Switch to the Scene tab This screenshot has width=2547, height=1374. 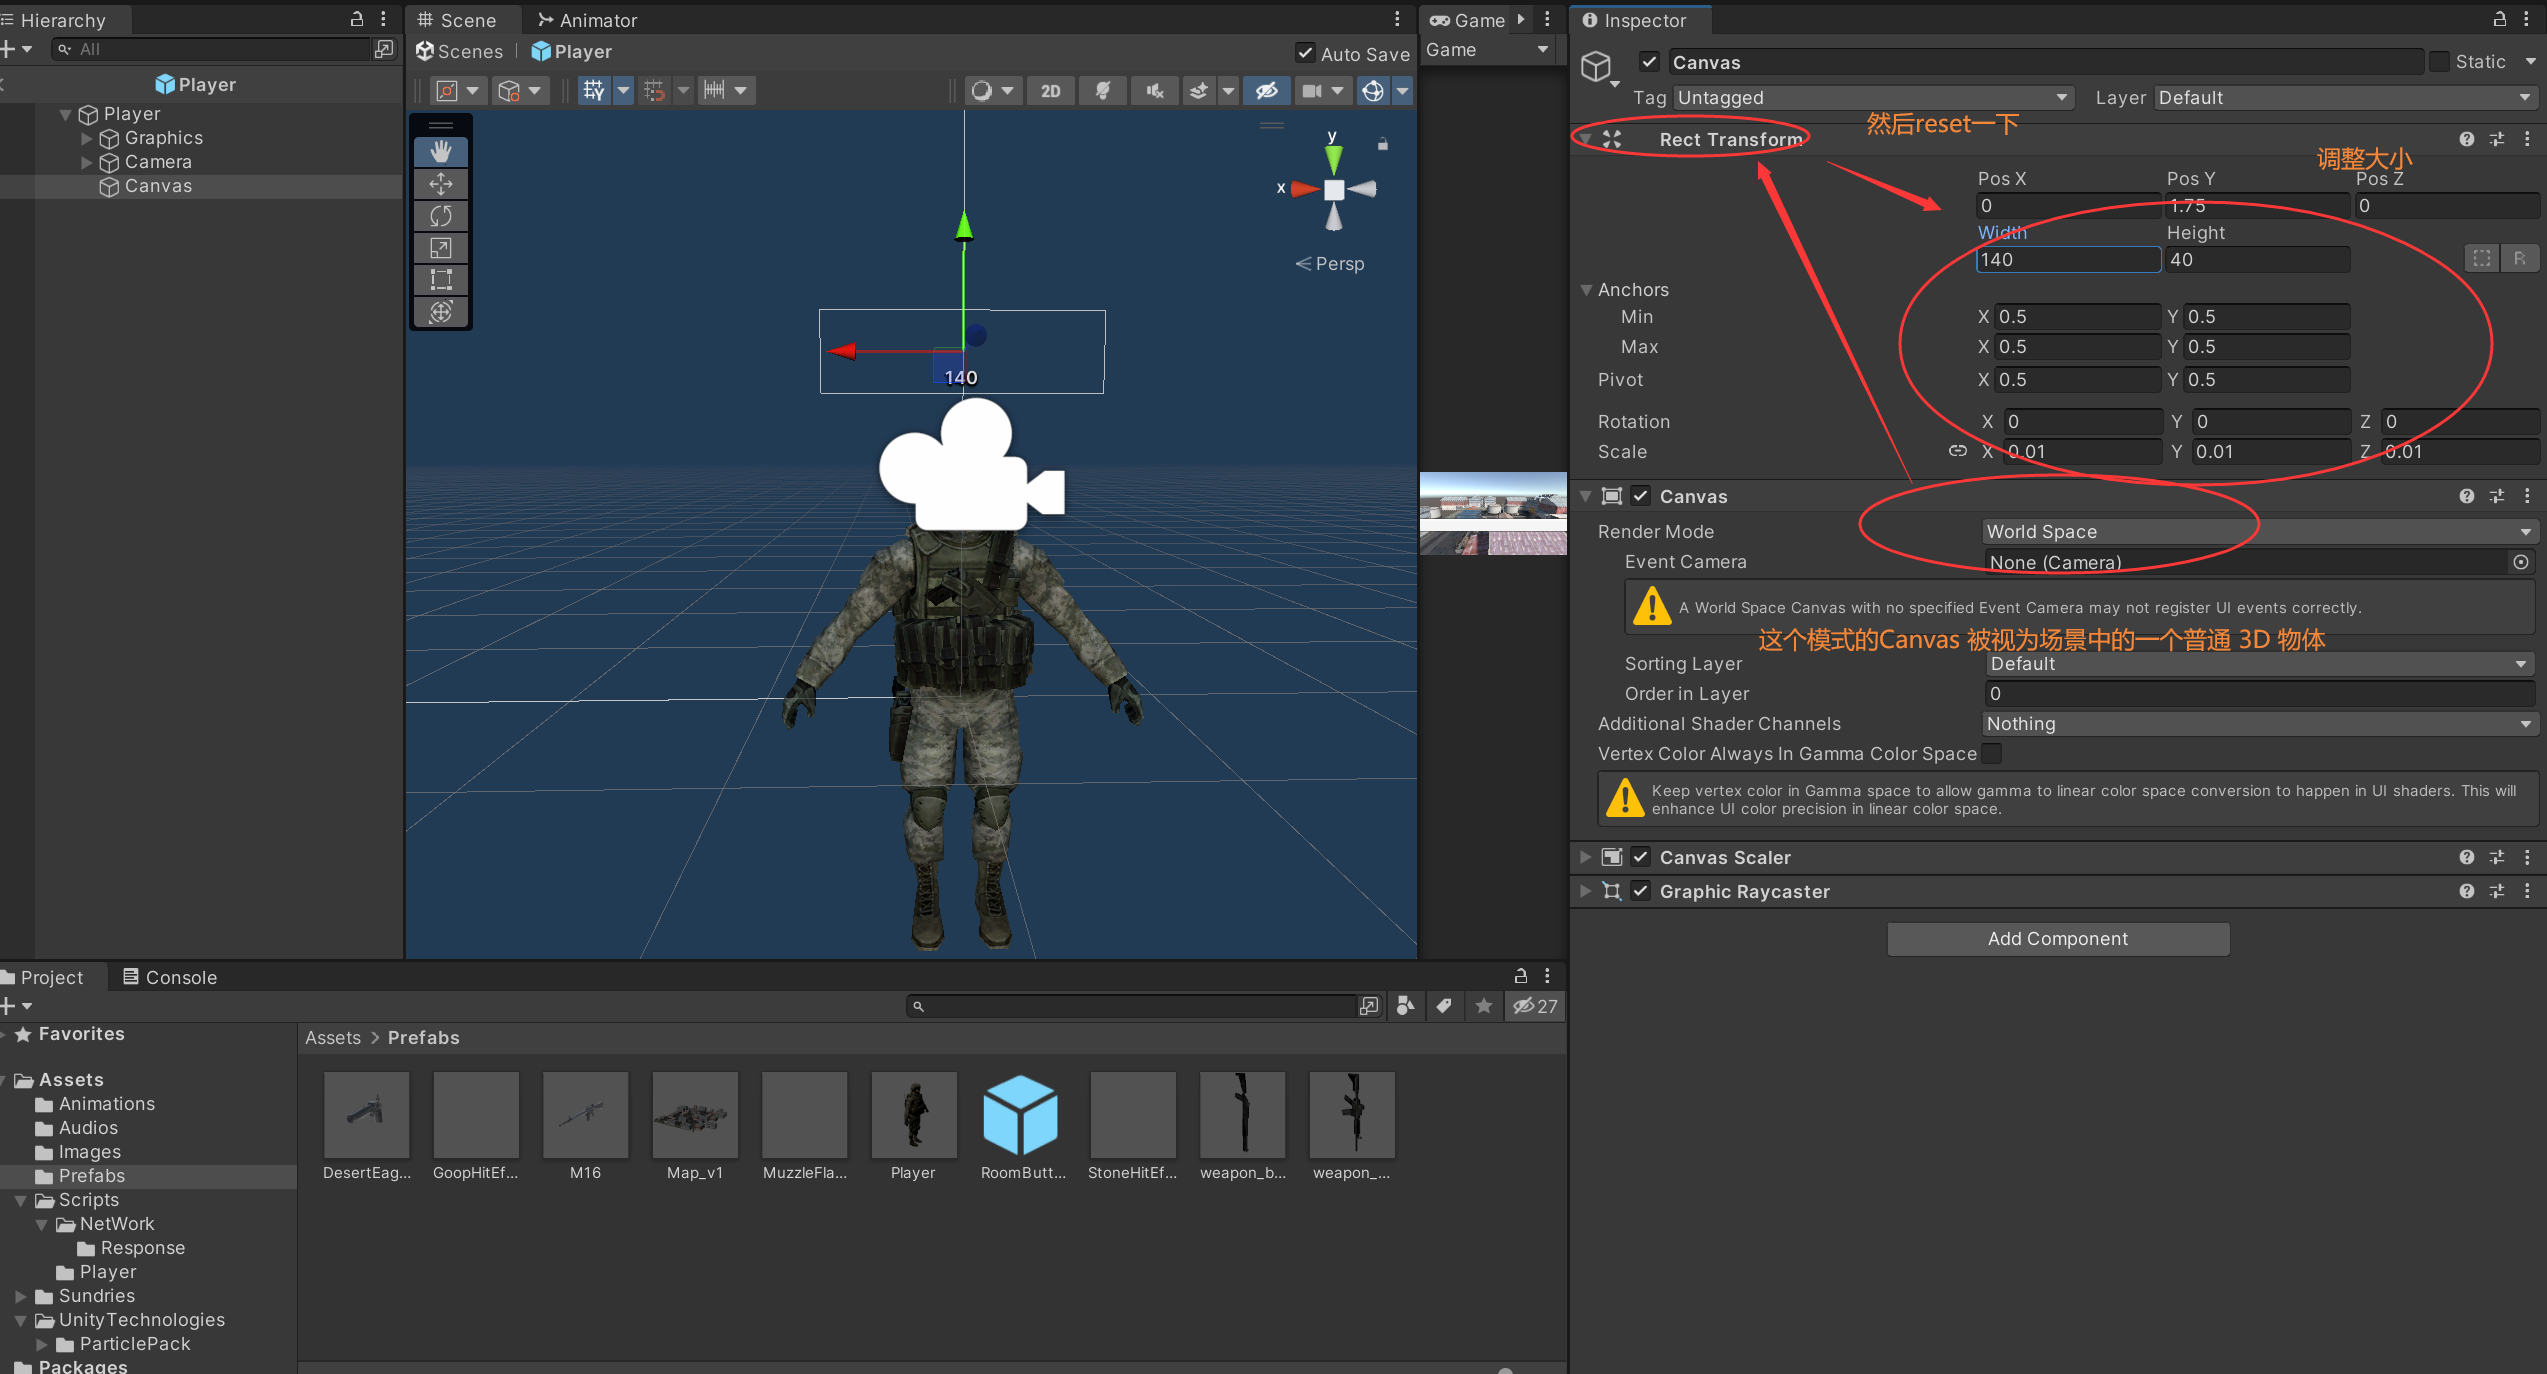[457, 20]
